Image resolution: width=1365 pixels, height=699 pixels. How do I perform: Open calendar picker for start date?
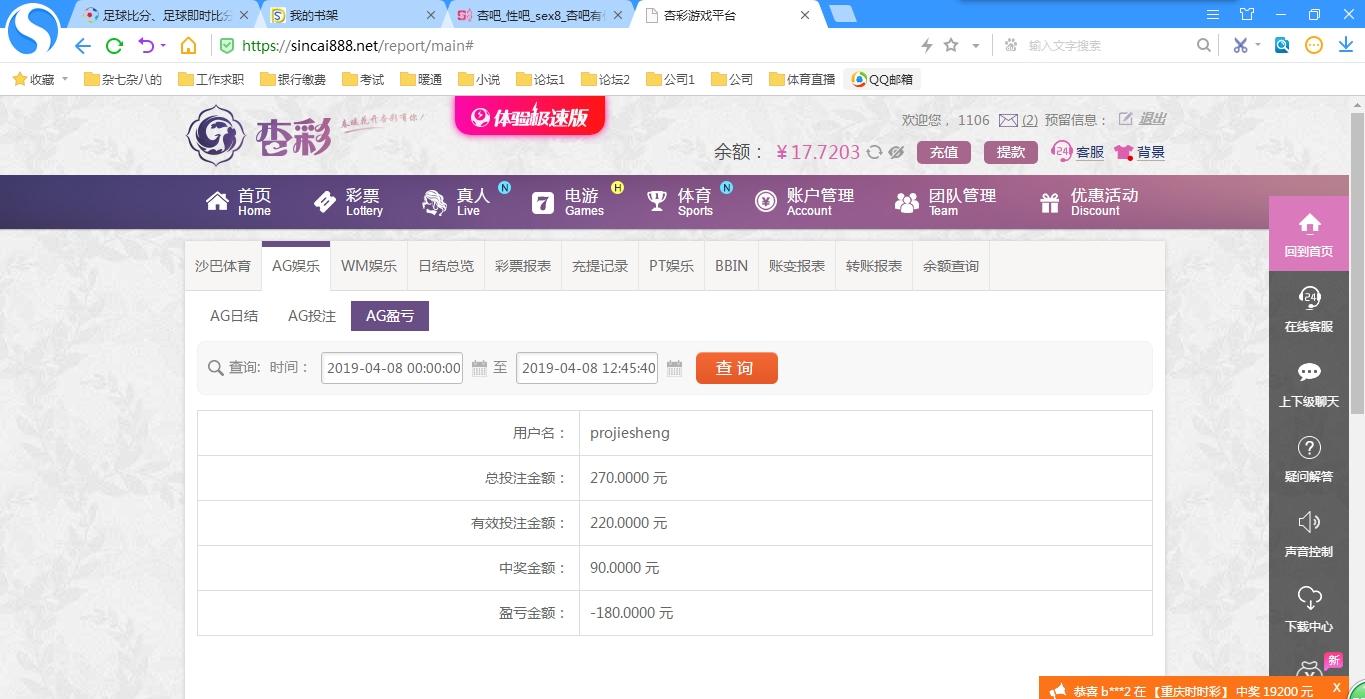[x=479, y=368]
